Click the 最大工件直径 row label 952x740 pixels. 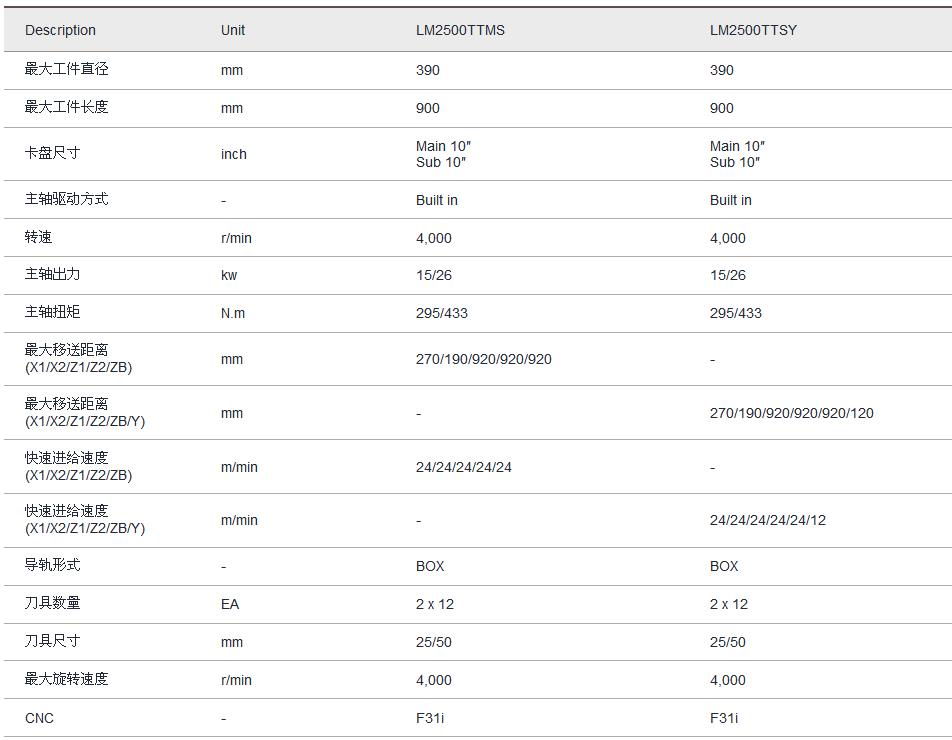click(x=66, y=69)
